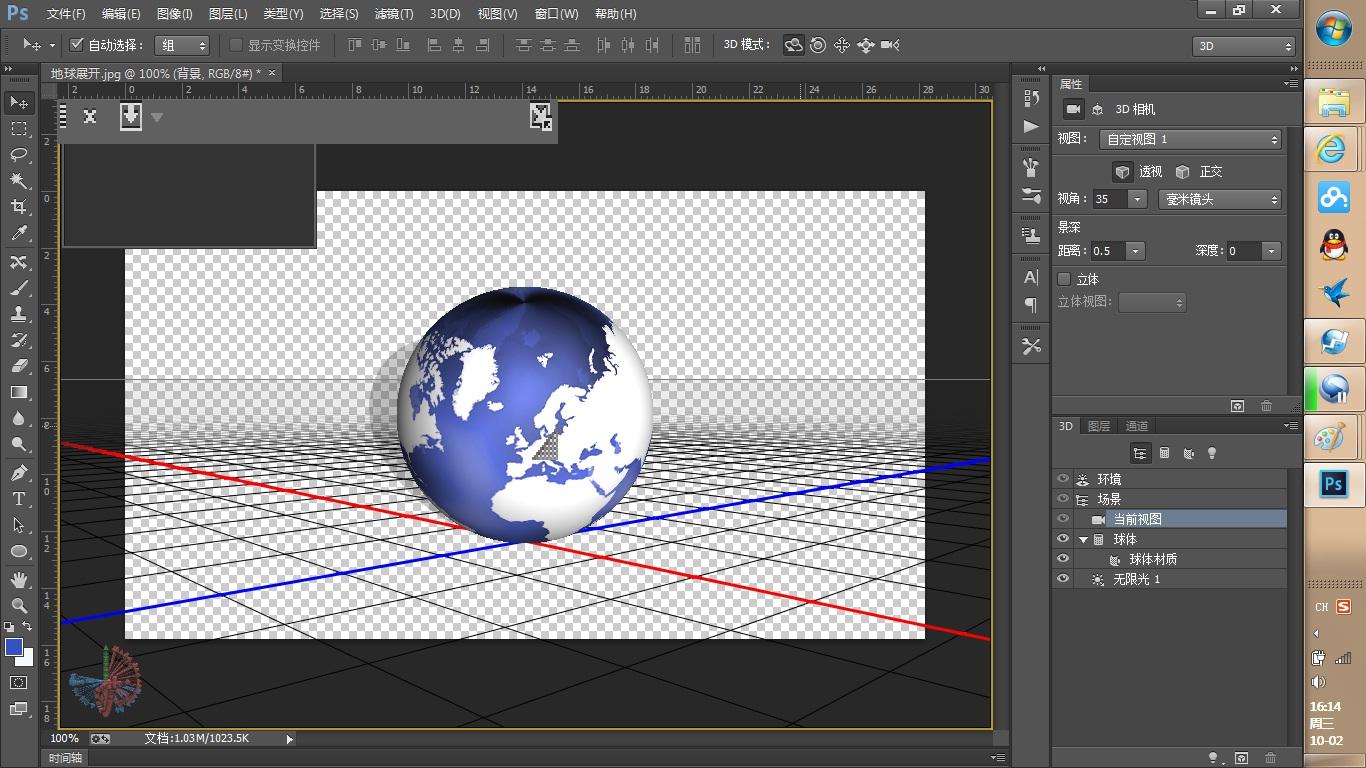Select the Zoom tool

click(x=19, y=606)
